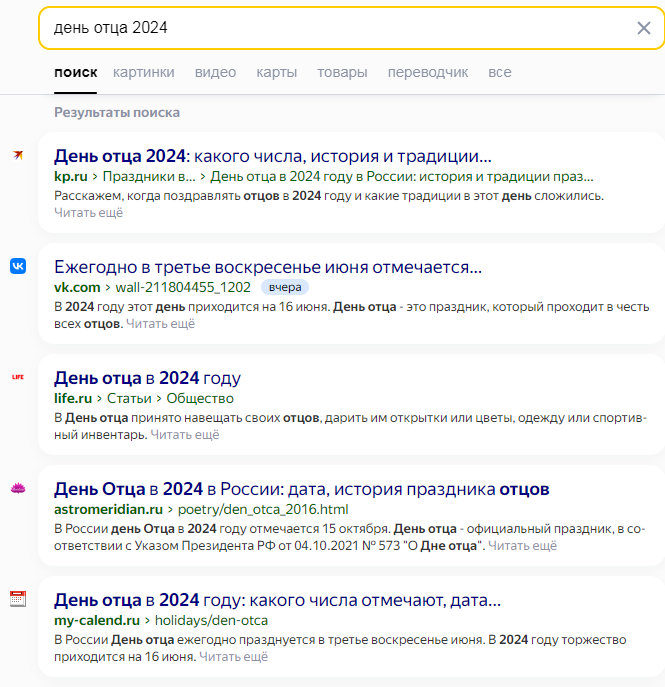Open the life.ru domain link
This screenshot has width=665, height=687.
point(73,398)
